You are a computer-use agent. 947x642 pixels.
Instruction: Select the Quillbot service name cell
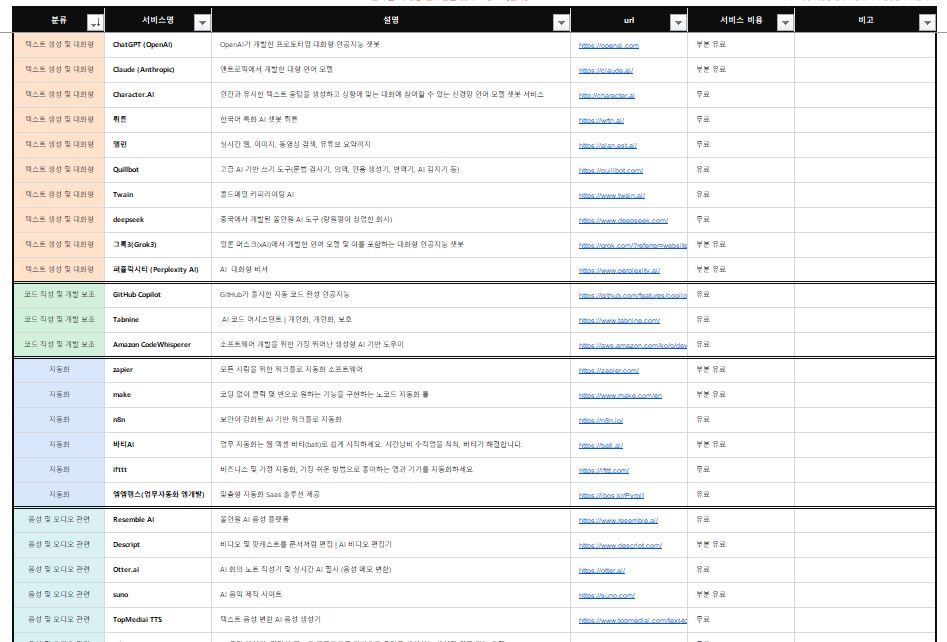158,170
